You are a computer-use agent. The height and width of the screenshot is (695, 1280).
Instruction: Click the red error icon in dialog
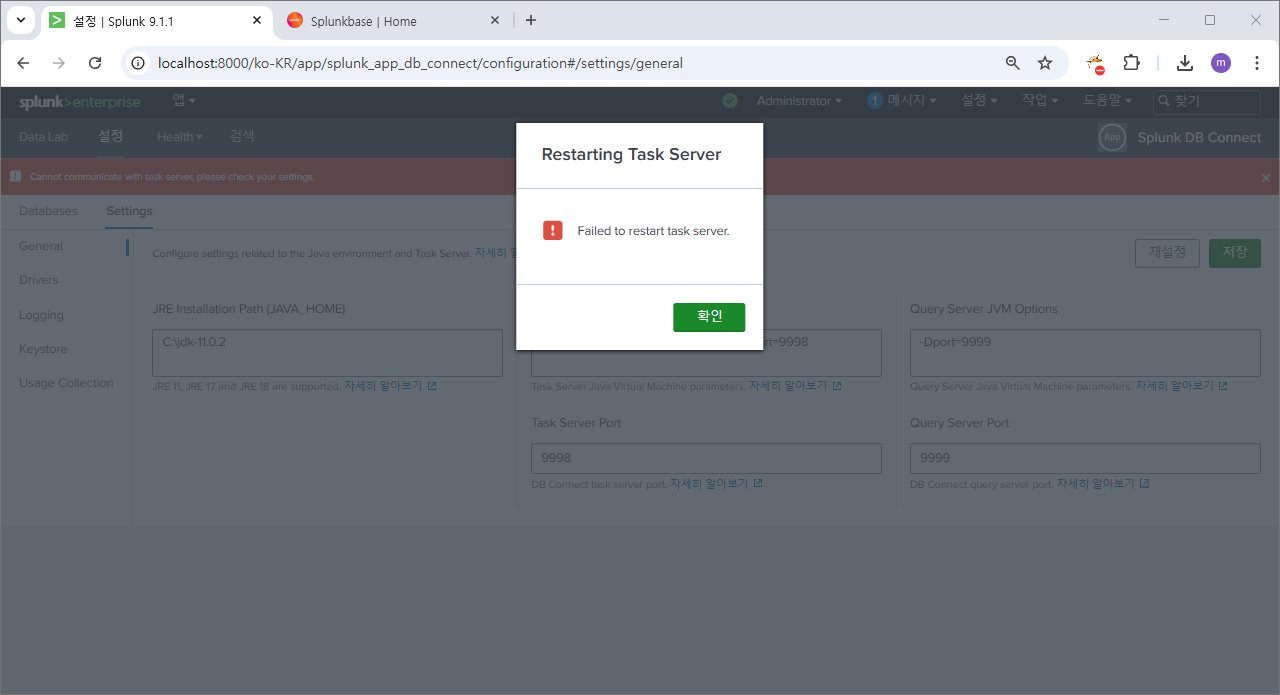coord(553,230)
